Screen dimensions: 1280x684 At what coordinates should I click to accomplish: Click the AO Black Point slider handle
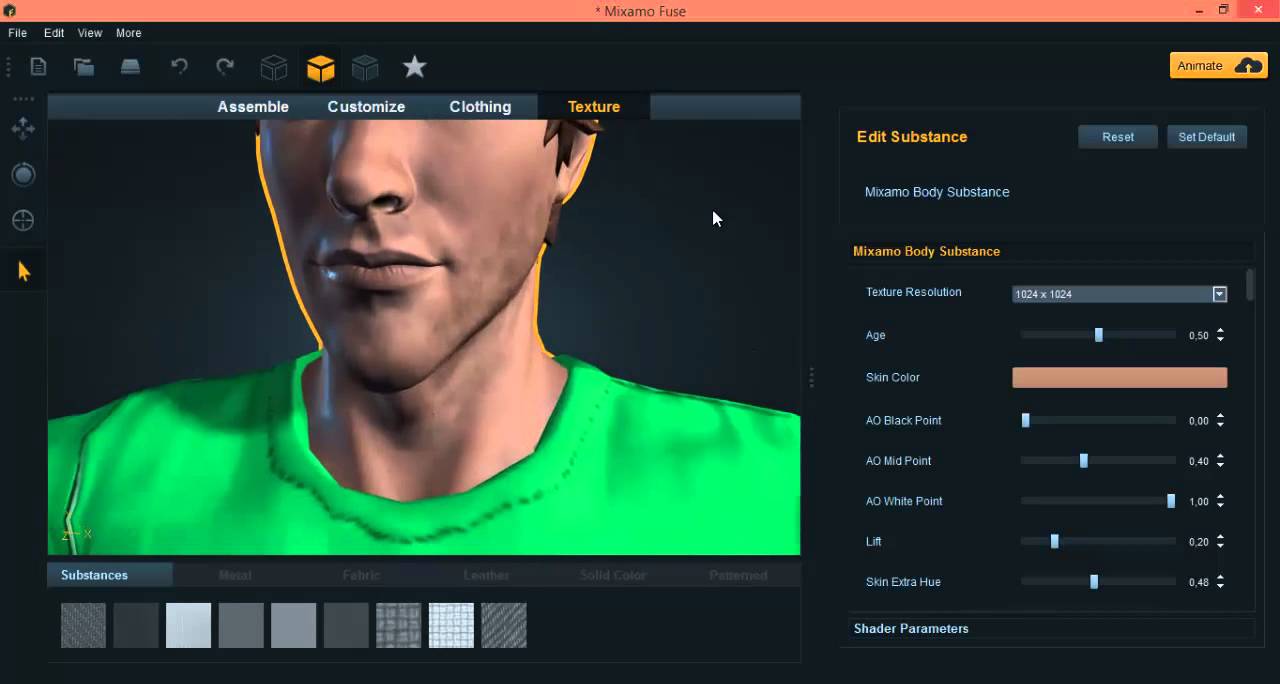[x=1025, y=420]
